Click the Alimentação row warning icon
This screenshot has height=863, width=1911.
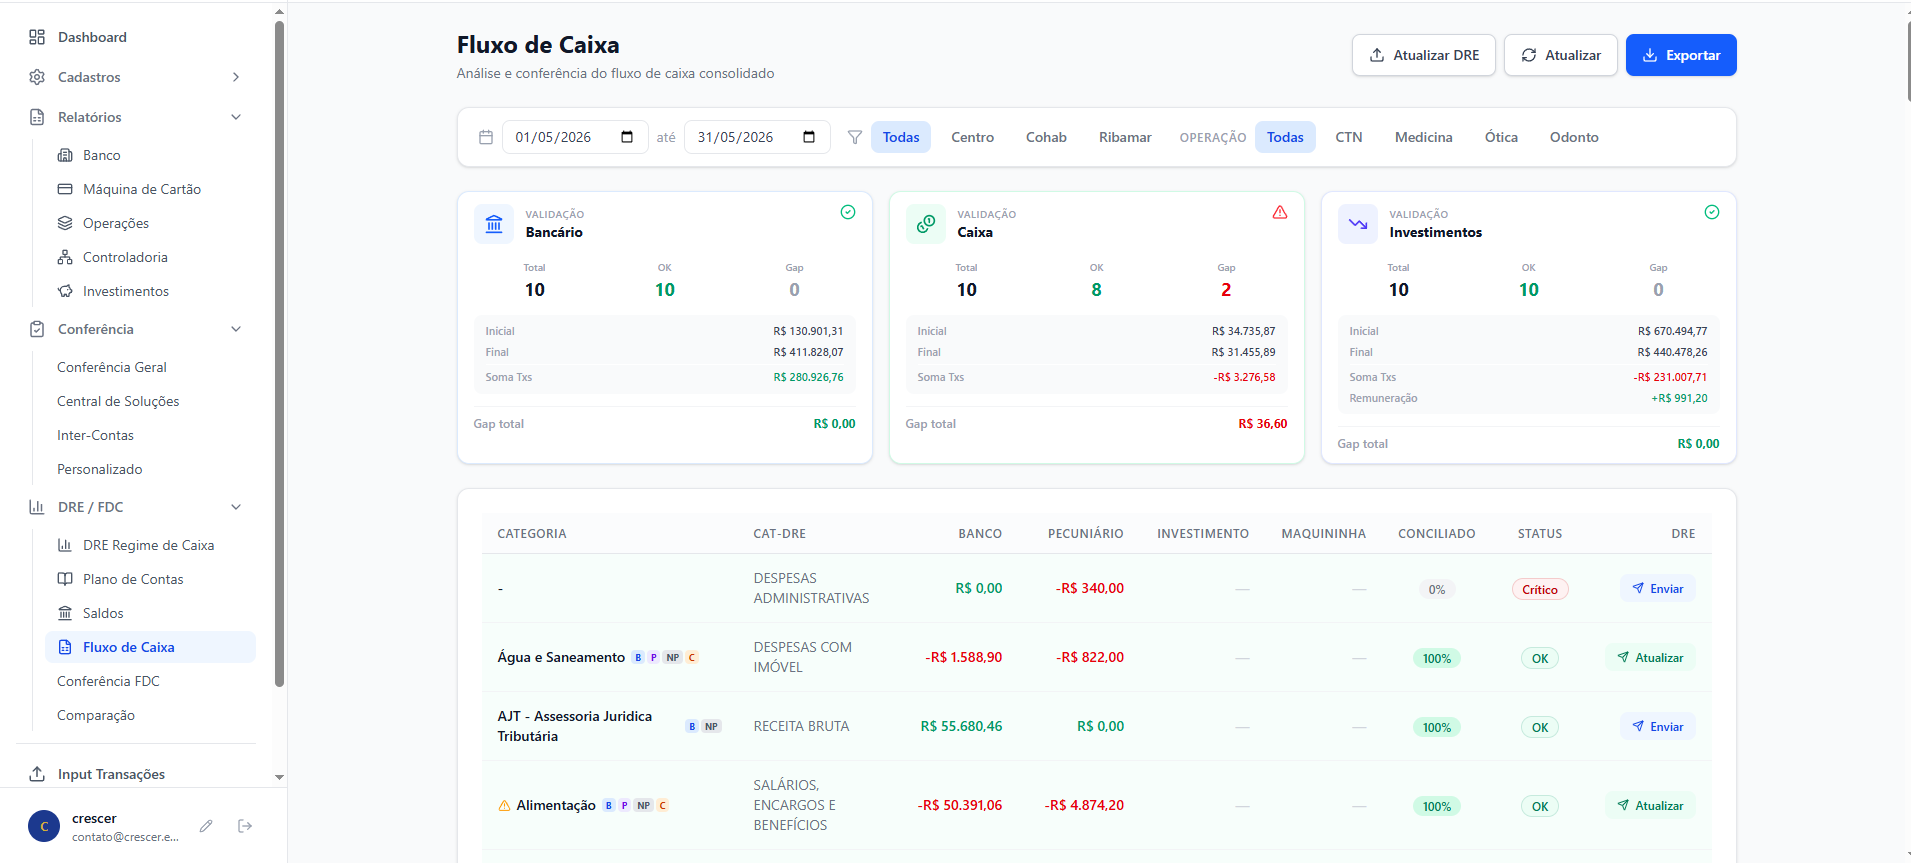coord(504,806)
